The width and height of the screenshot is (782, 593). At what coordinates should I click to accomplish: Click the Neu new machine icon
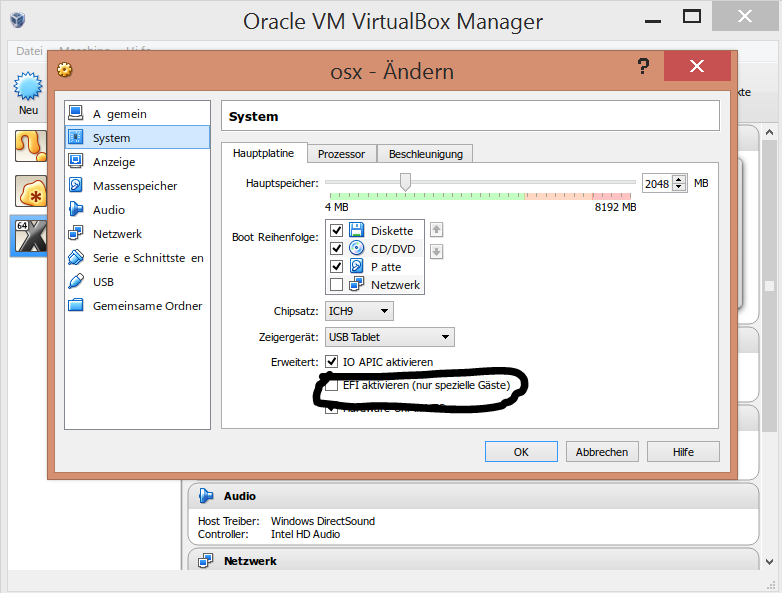(x=28, y=86)
